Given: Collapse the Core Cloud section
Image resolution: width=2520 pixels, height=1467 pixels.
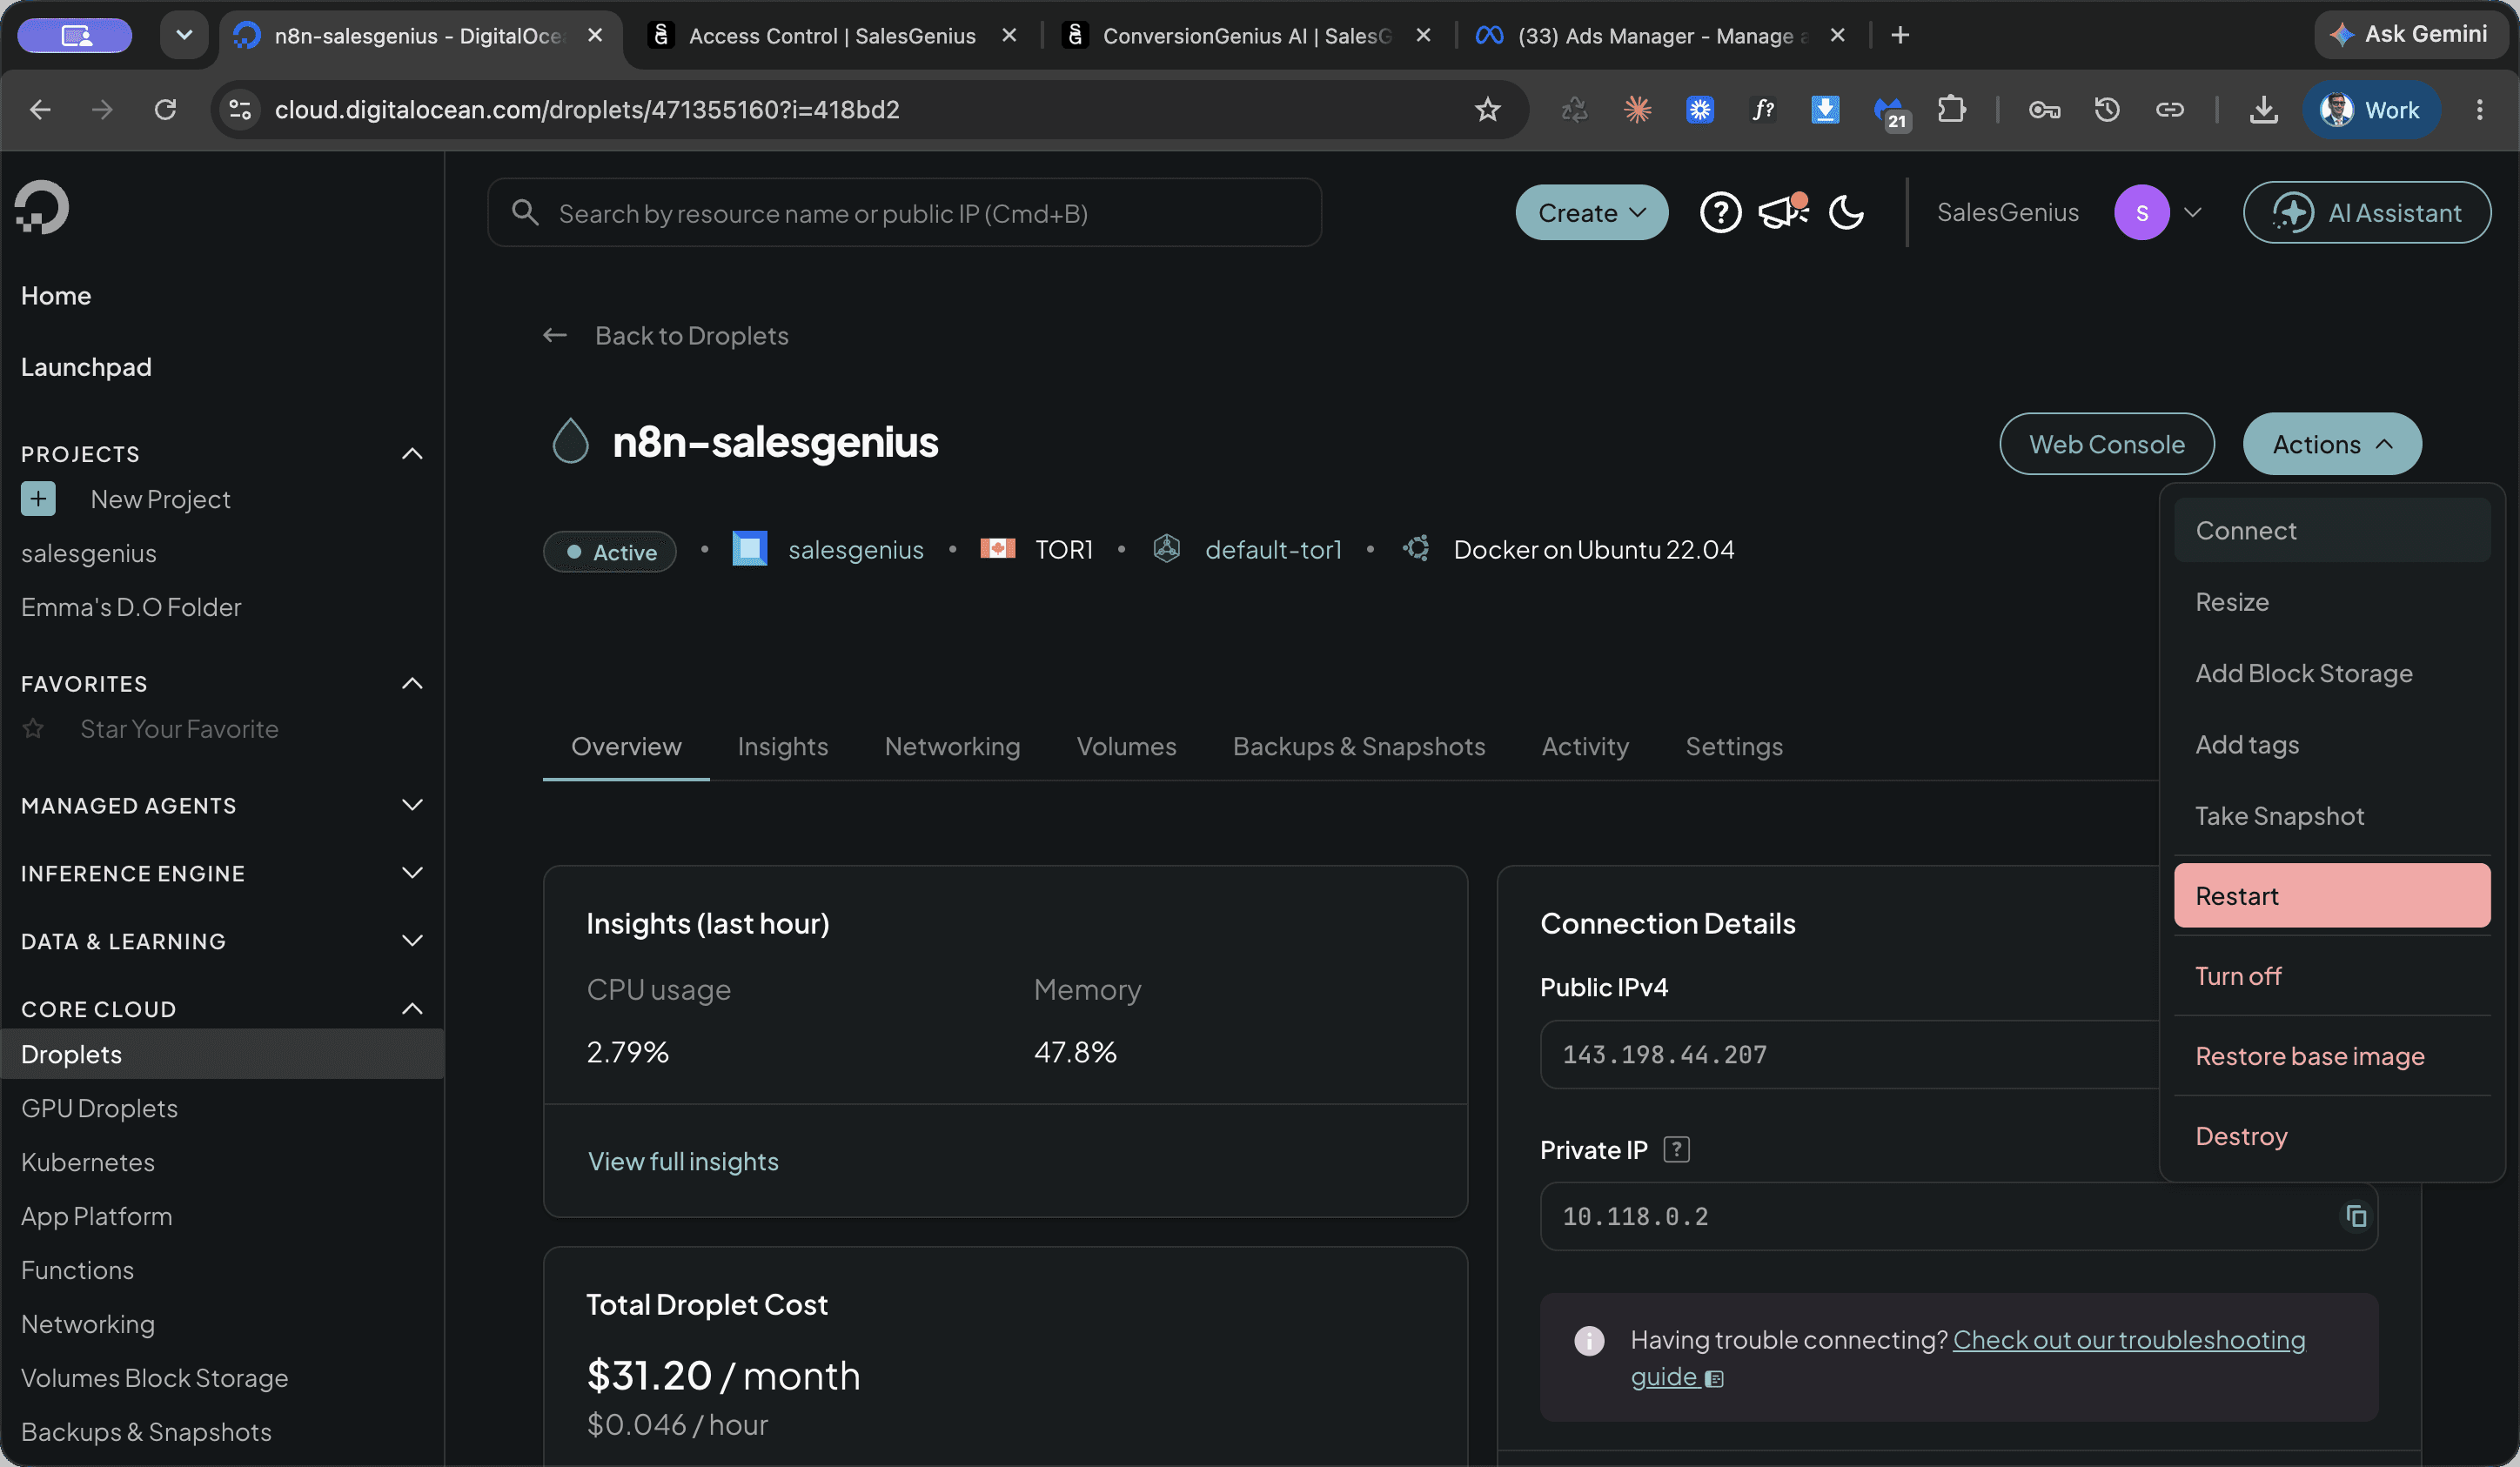Looking at the screenshot, I should pos(412,1009).
